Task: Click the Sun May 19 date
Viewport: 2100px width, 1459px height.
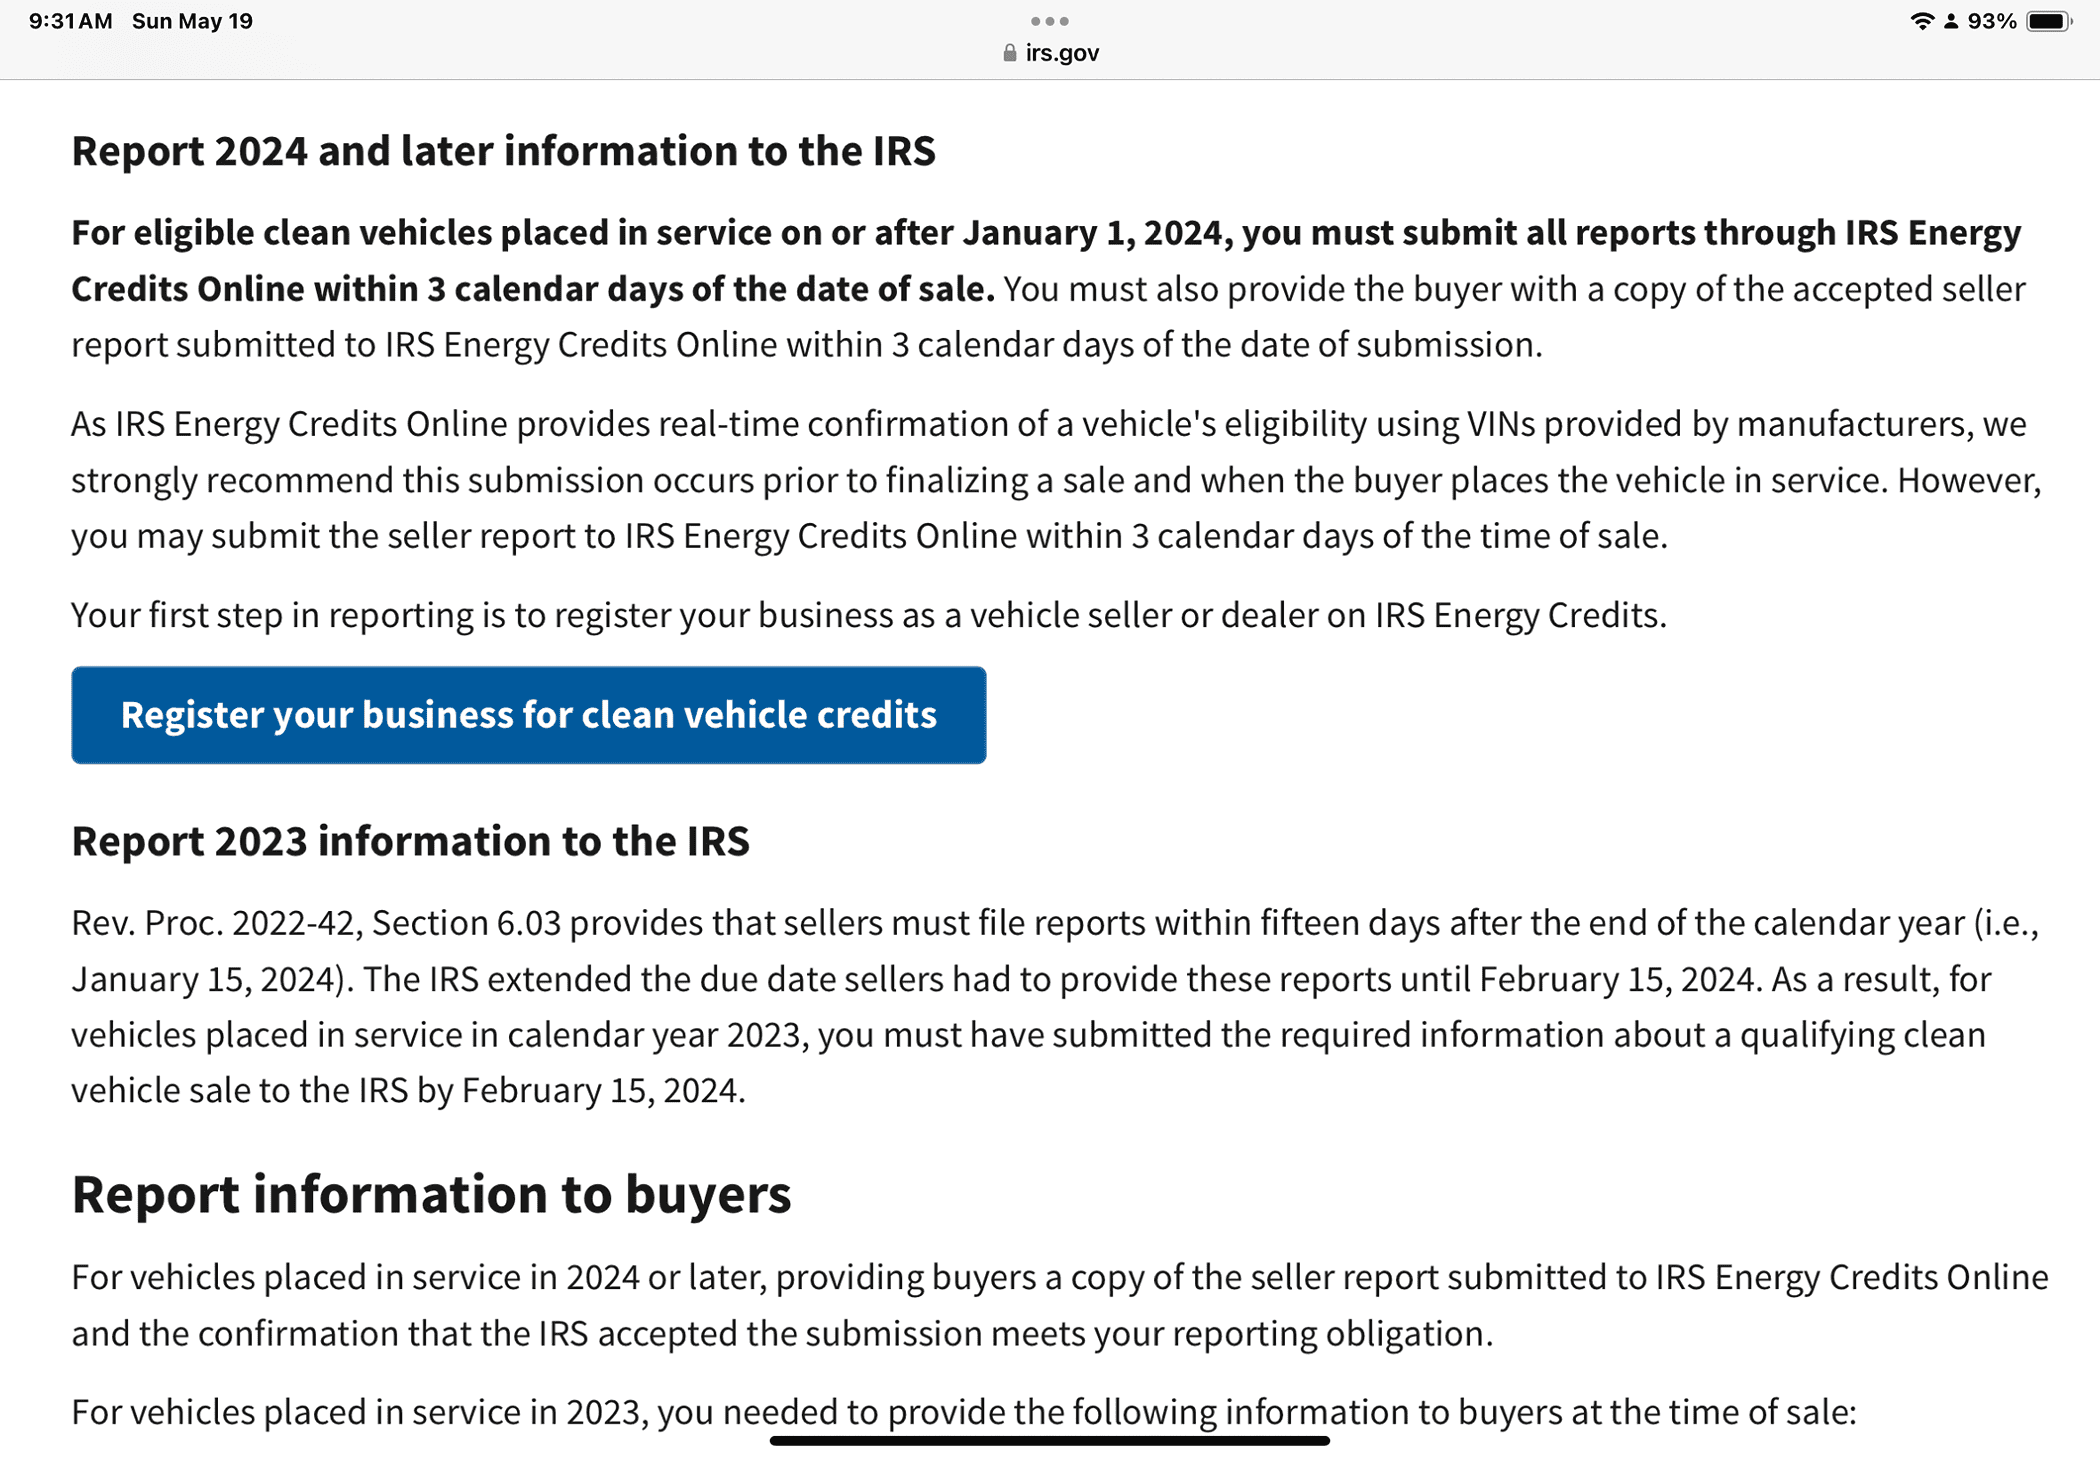Action: [192, 21]
